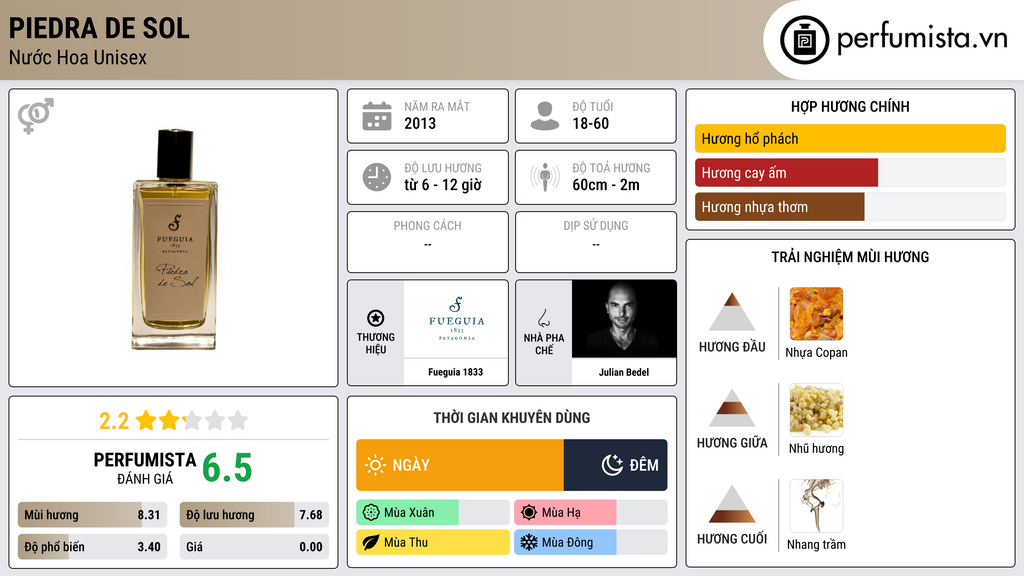Select the Mùa Thu season bar
This screenshot has width=1024, height=576.
tap(433, 542)
